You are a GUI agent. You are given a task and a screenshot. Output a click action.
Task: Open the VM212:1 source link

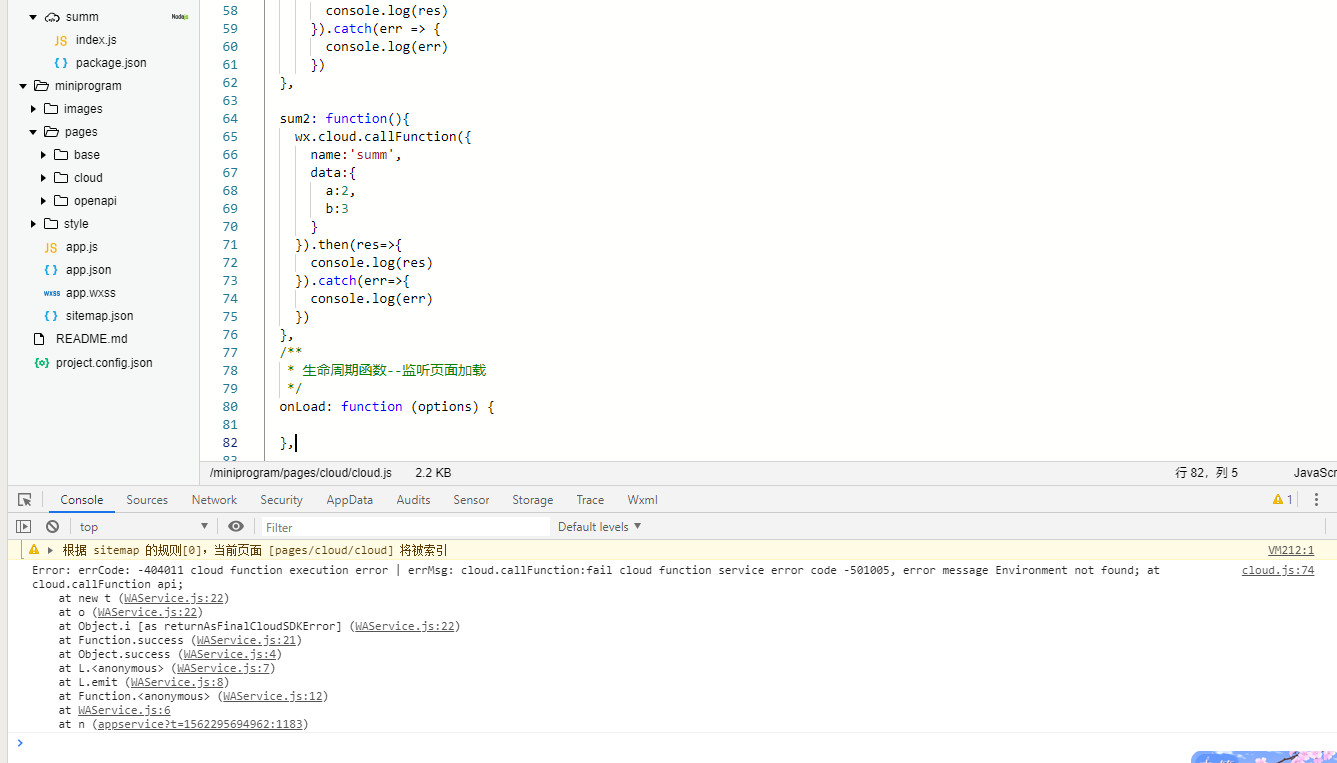1290,550
